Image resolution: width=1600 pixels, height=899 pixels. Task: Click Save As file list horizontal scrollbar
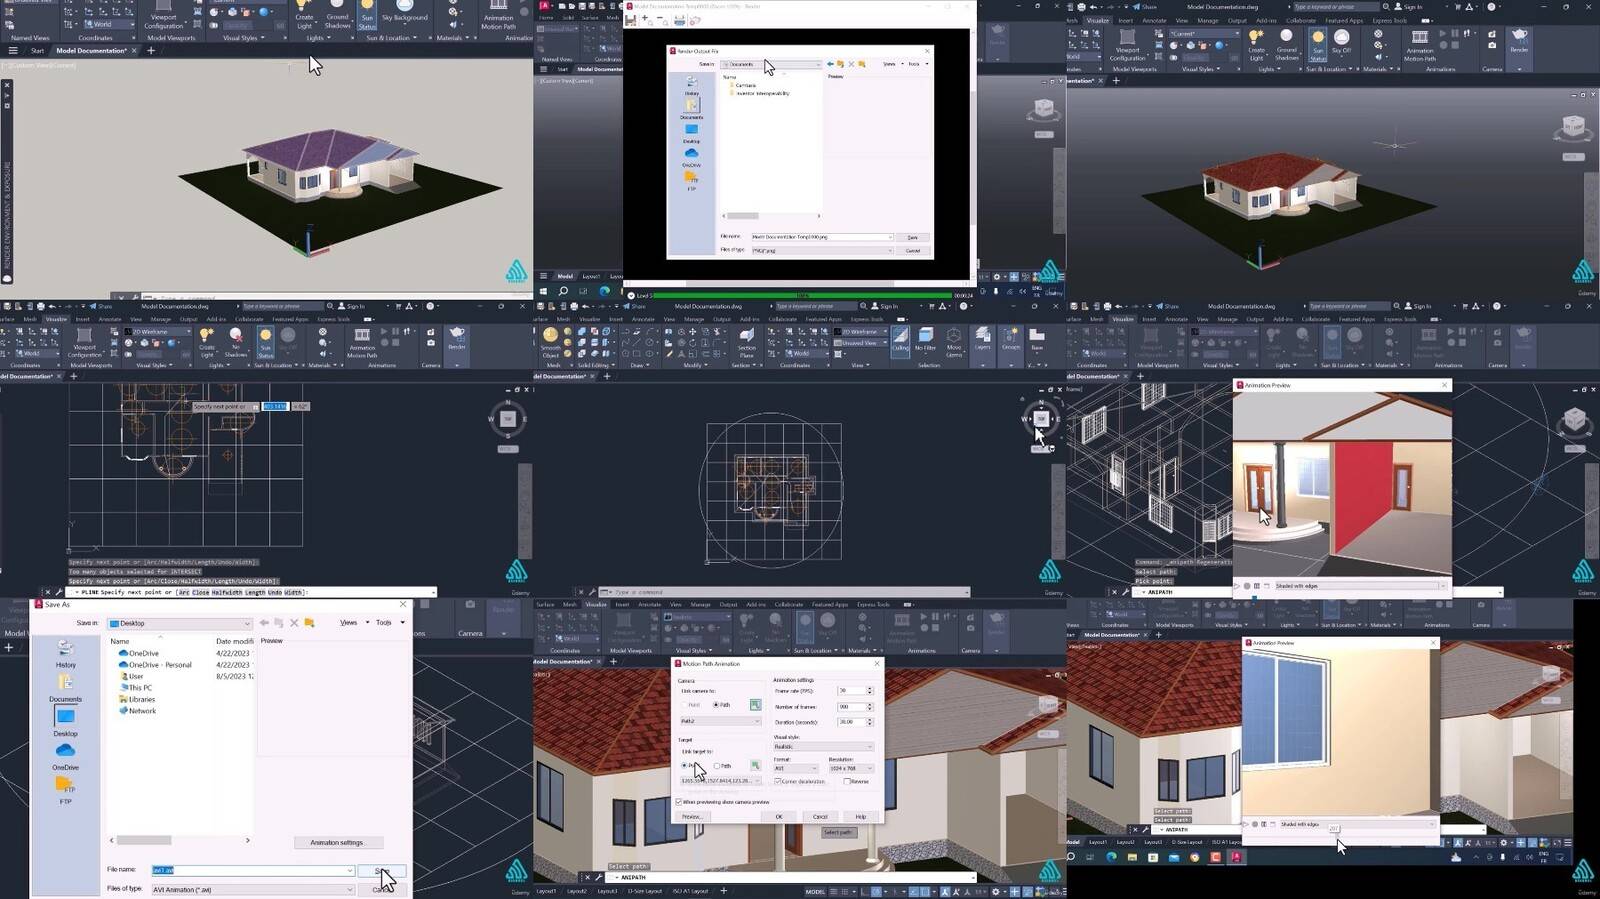179,840
